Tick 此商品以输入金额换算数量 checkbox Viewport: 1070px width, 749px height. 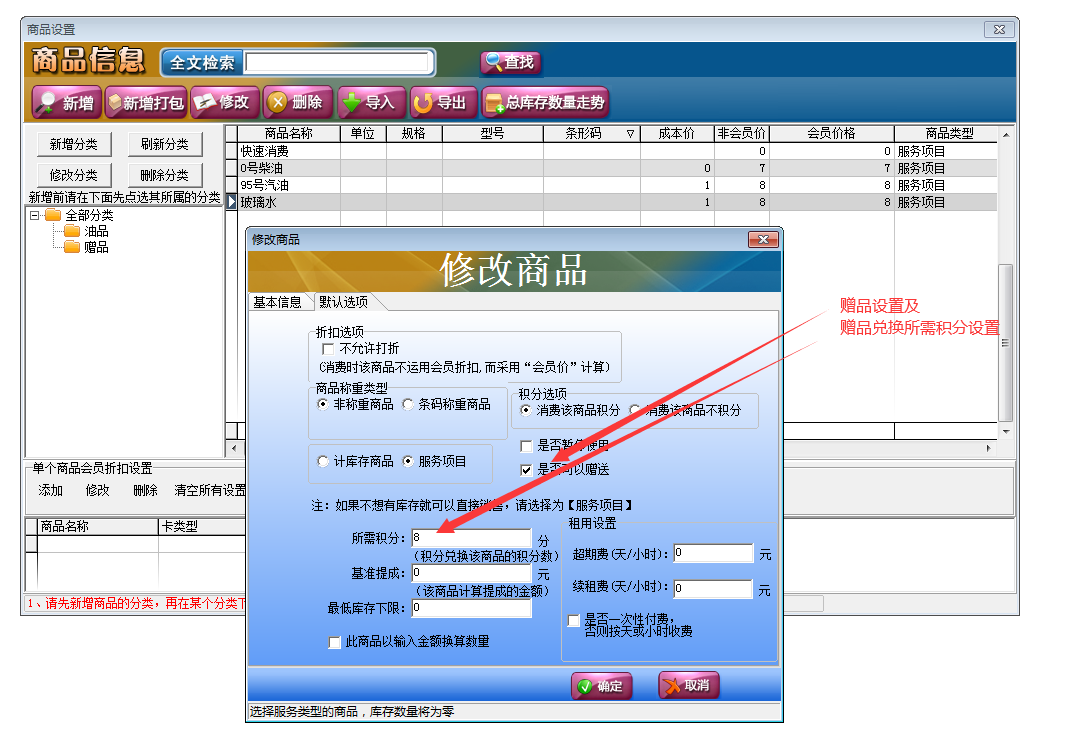335,642
